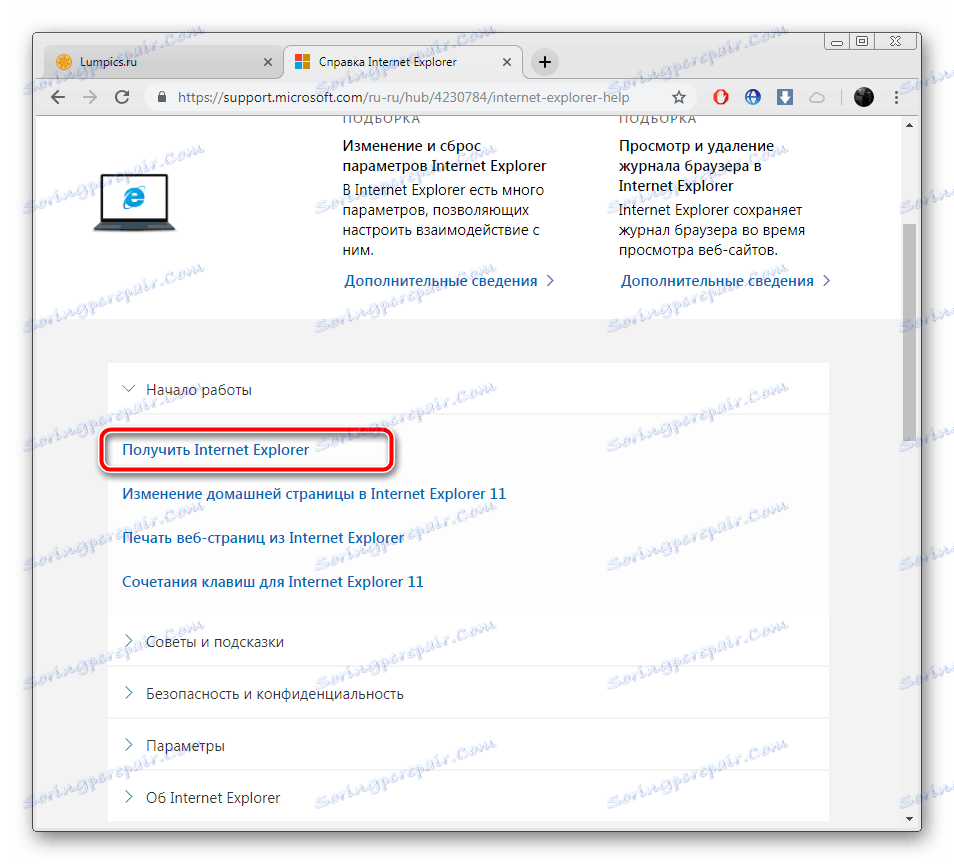The height and width of the screenshot is (864, 954).
Task: Open a new tab with the plus button
Action: pos(545,62)
